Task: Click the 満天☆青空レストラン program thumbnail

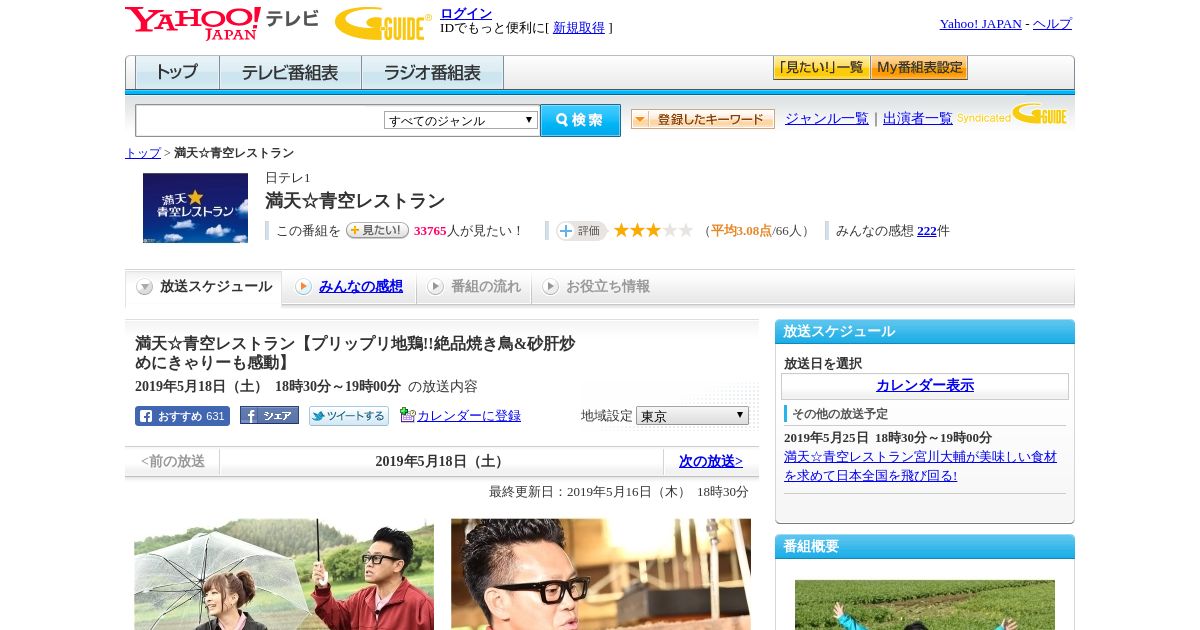Action: (x=195, y=208)
